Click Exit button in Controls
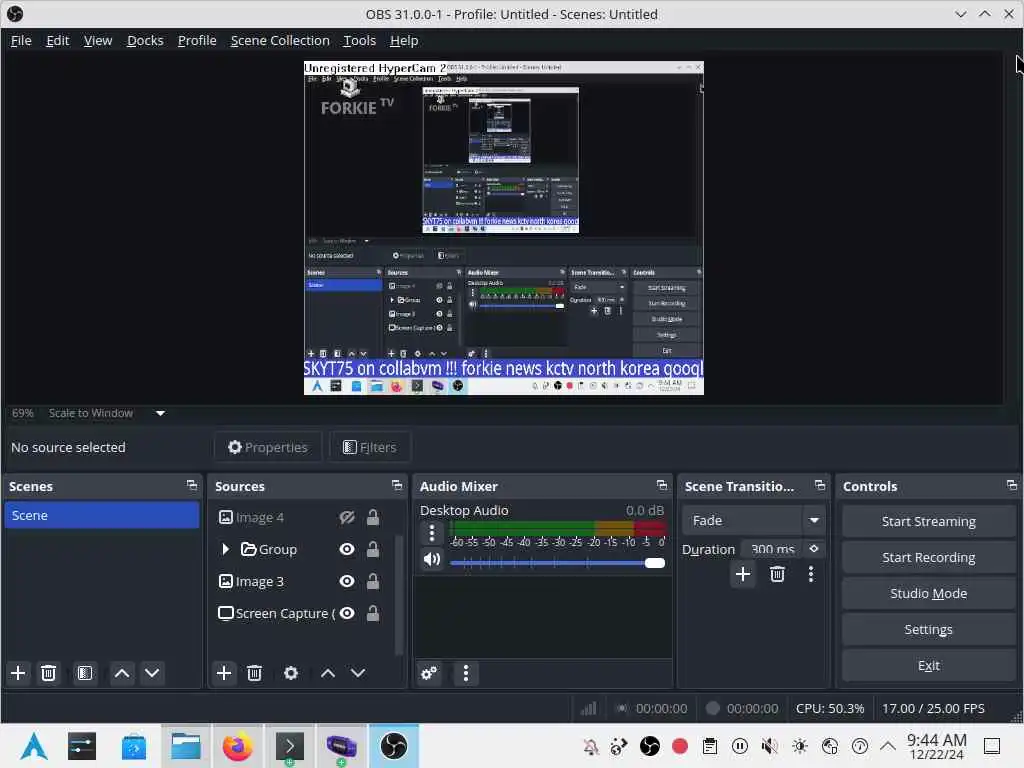Image resolution: width=1024 pixels, height=768 pixels. pos(929,665)
